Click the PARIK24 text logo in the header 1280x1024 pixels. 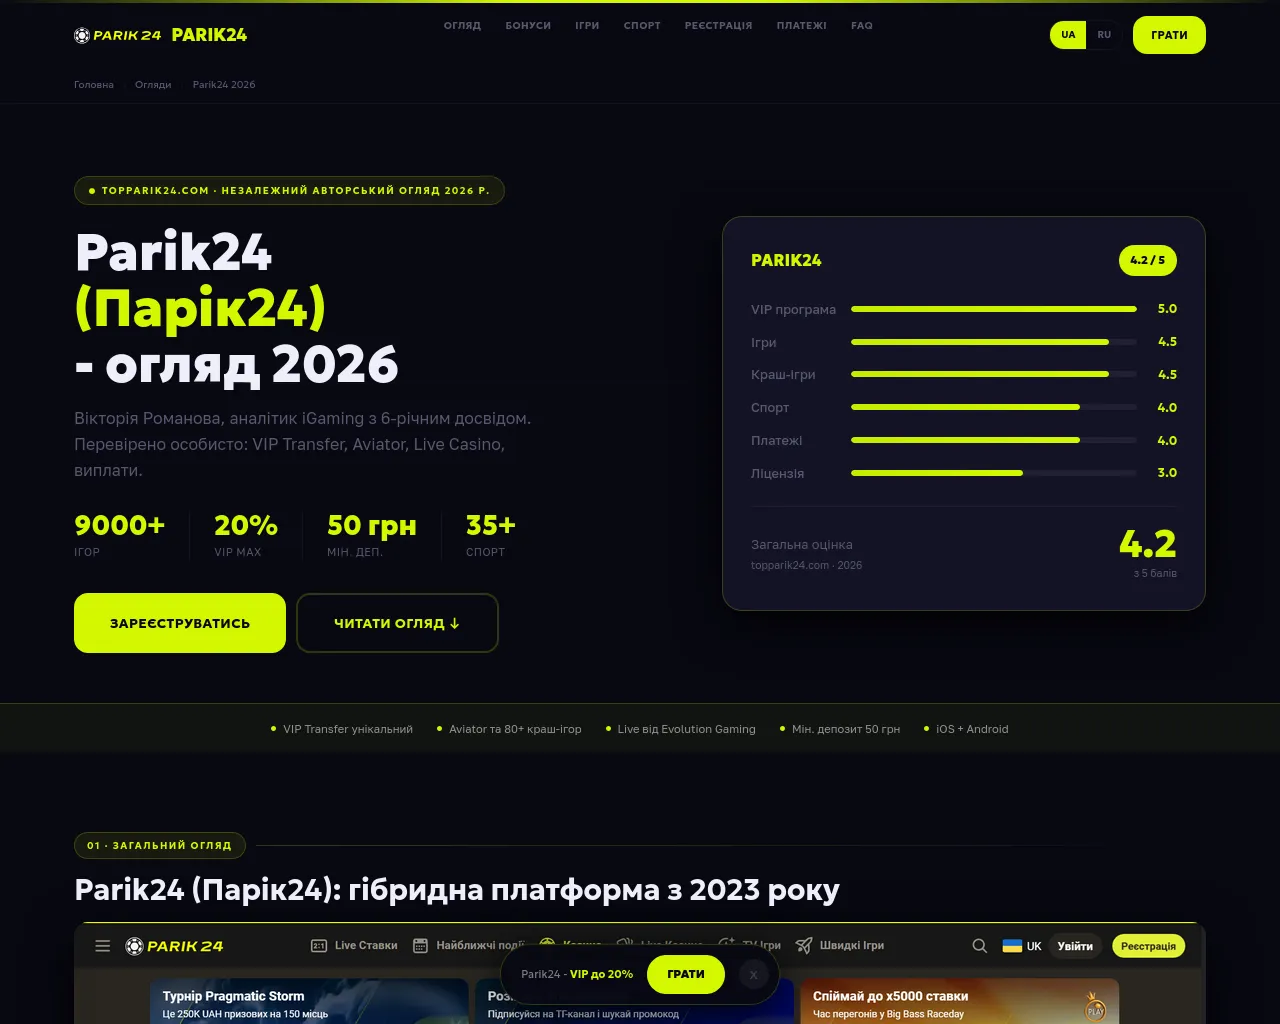tap(209, 35)
